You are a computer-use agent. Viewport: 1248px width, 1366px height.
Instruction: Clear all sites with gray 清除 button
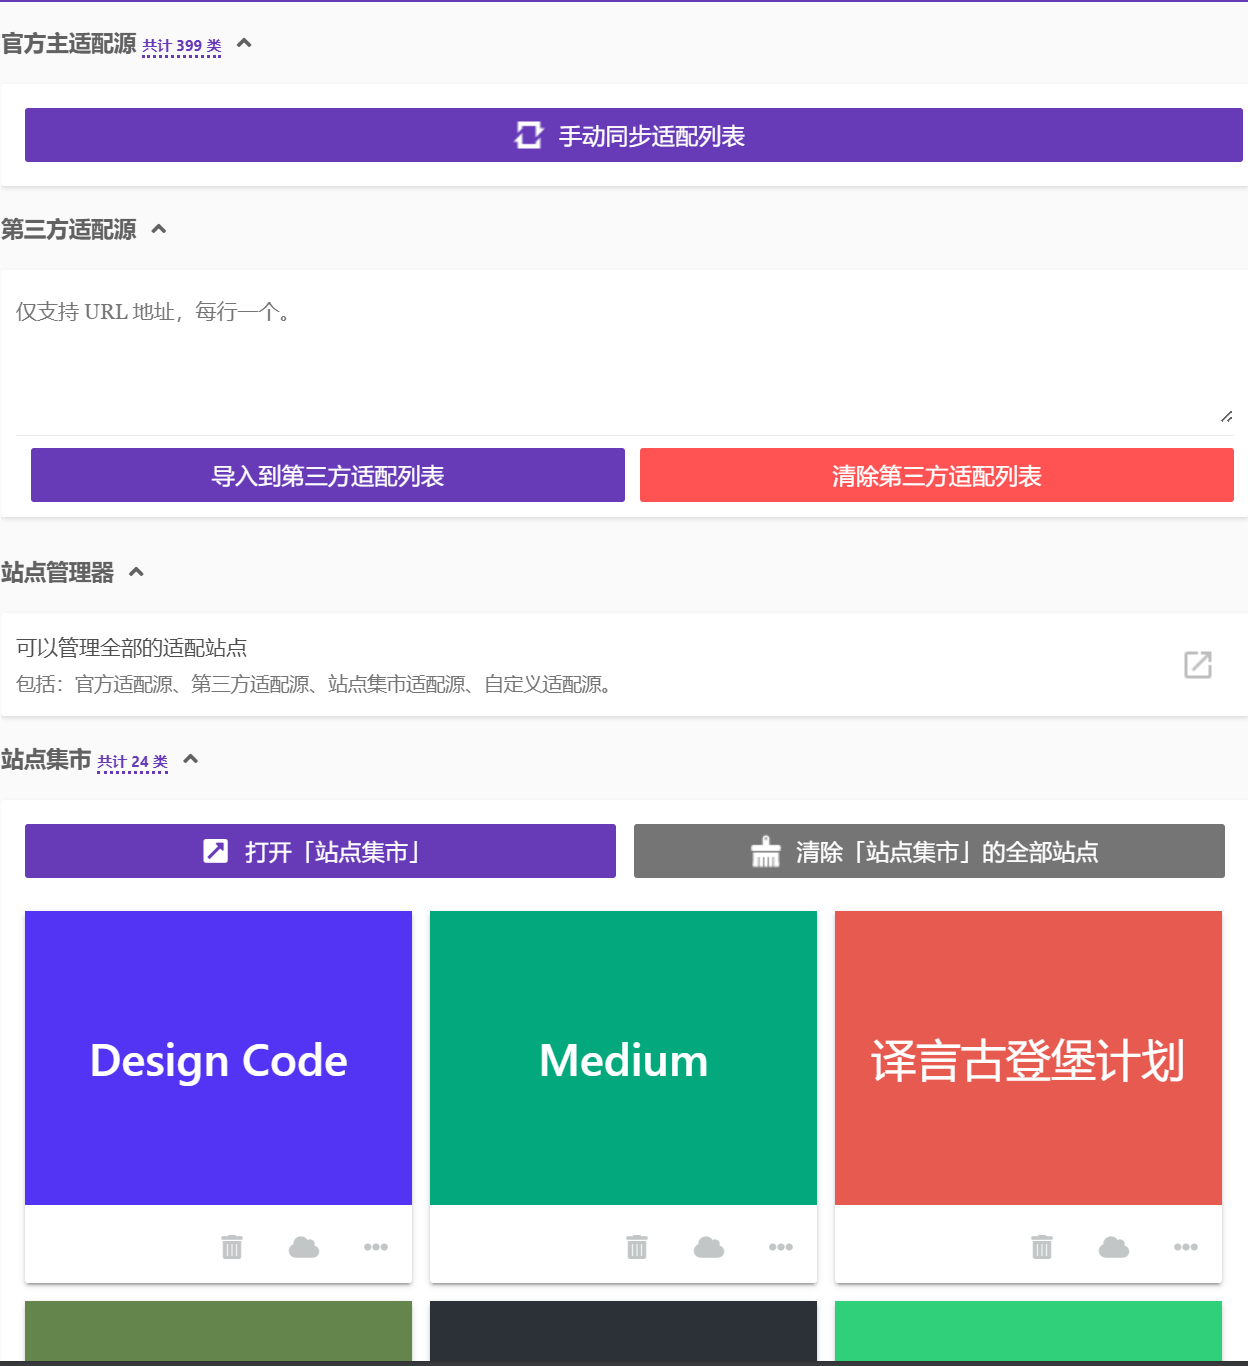pyautogui.click(x=929, y=851)
